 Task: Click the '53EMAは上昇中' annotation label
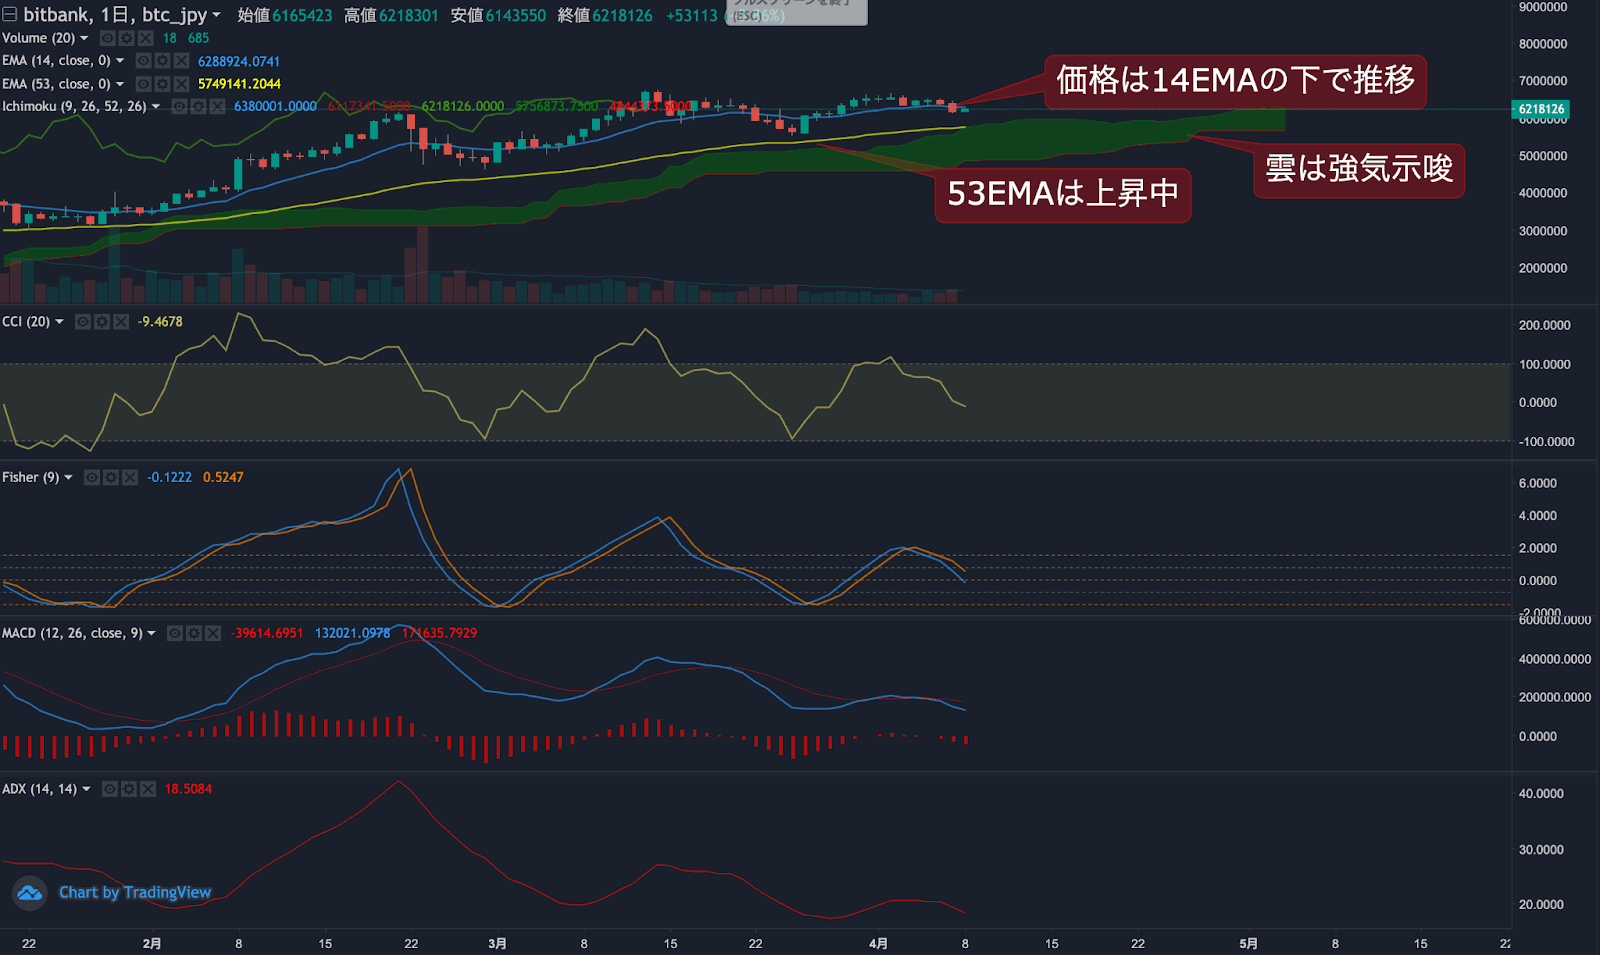click(1062, 194)
